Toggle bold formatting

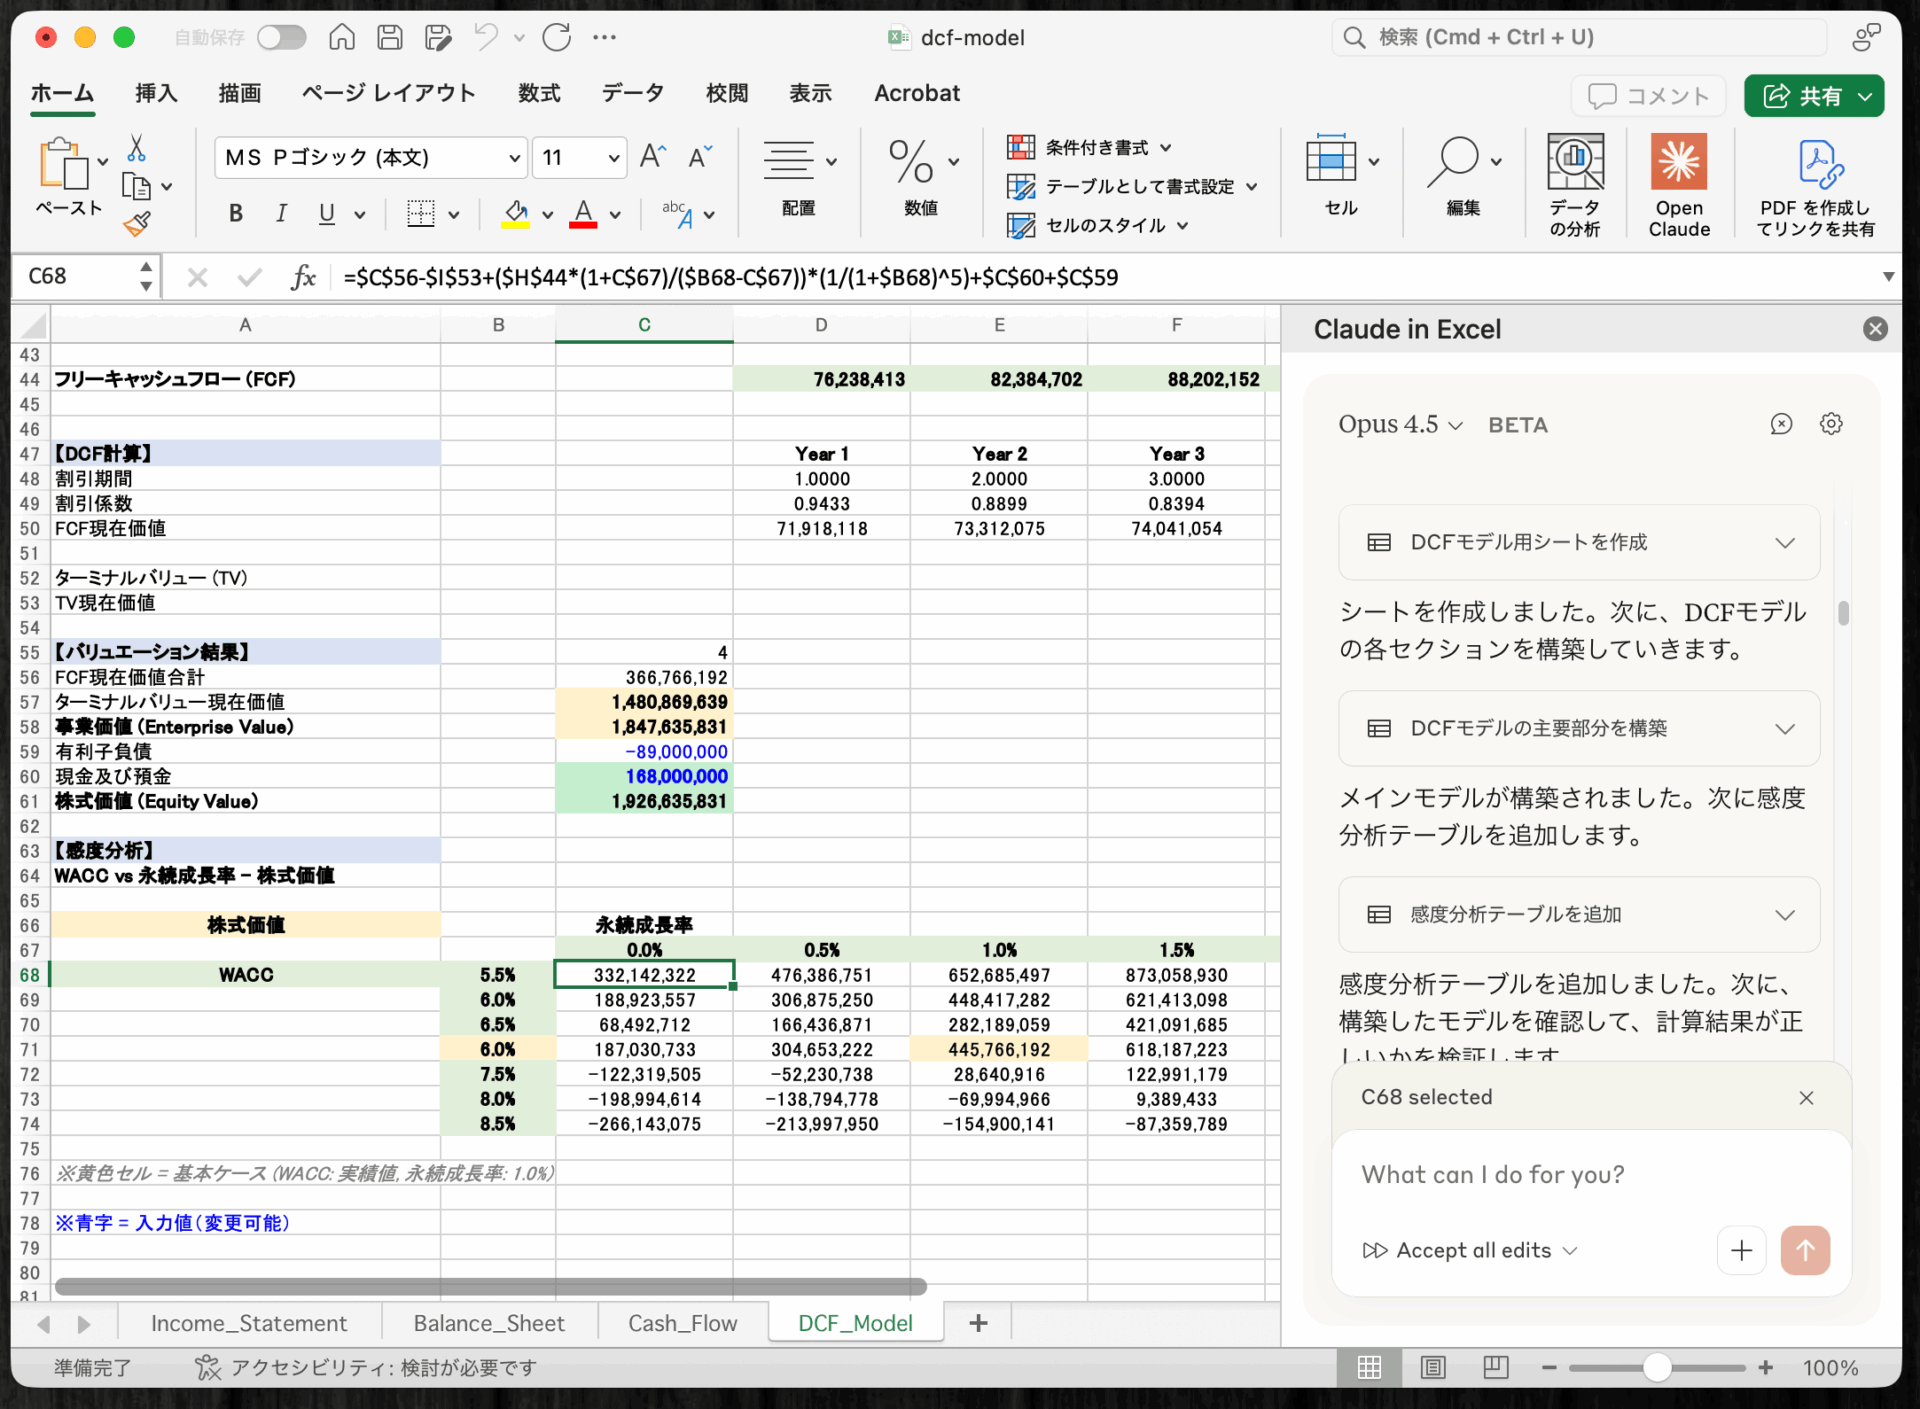coord(236,213)
